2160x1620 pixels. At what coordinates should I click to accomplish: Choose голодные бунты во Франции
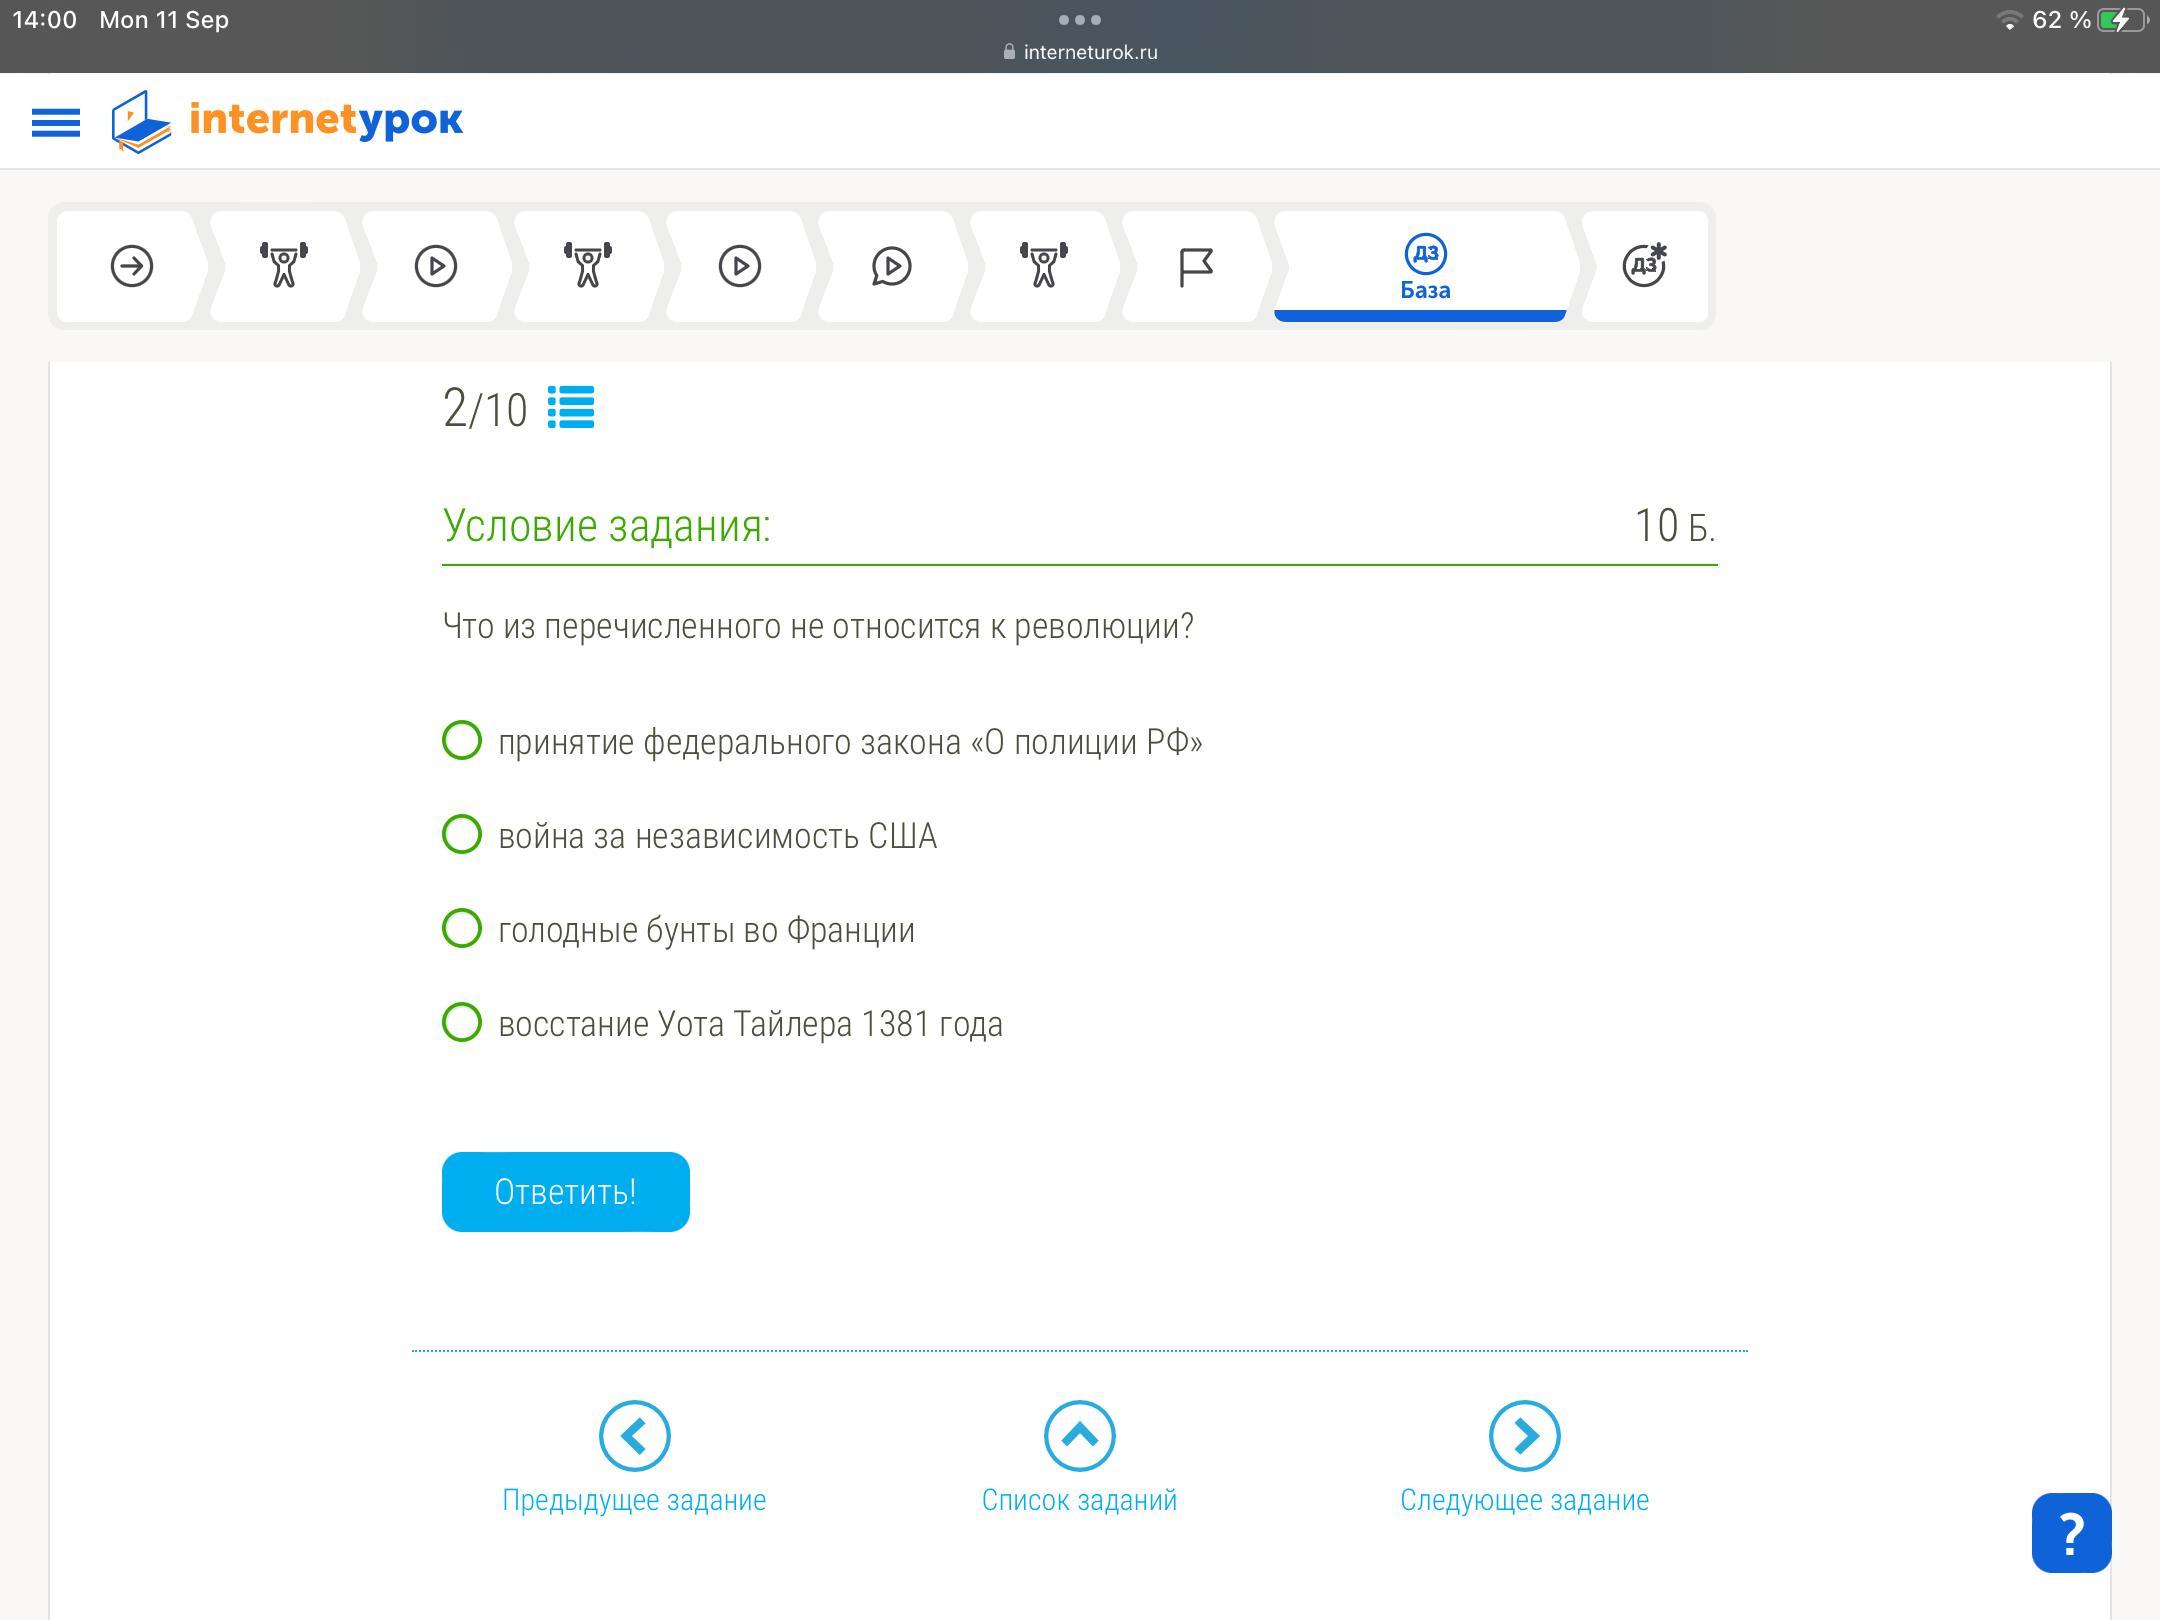[462, 929]
